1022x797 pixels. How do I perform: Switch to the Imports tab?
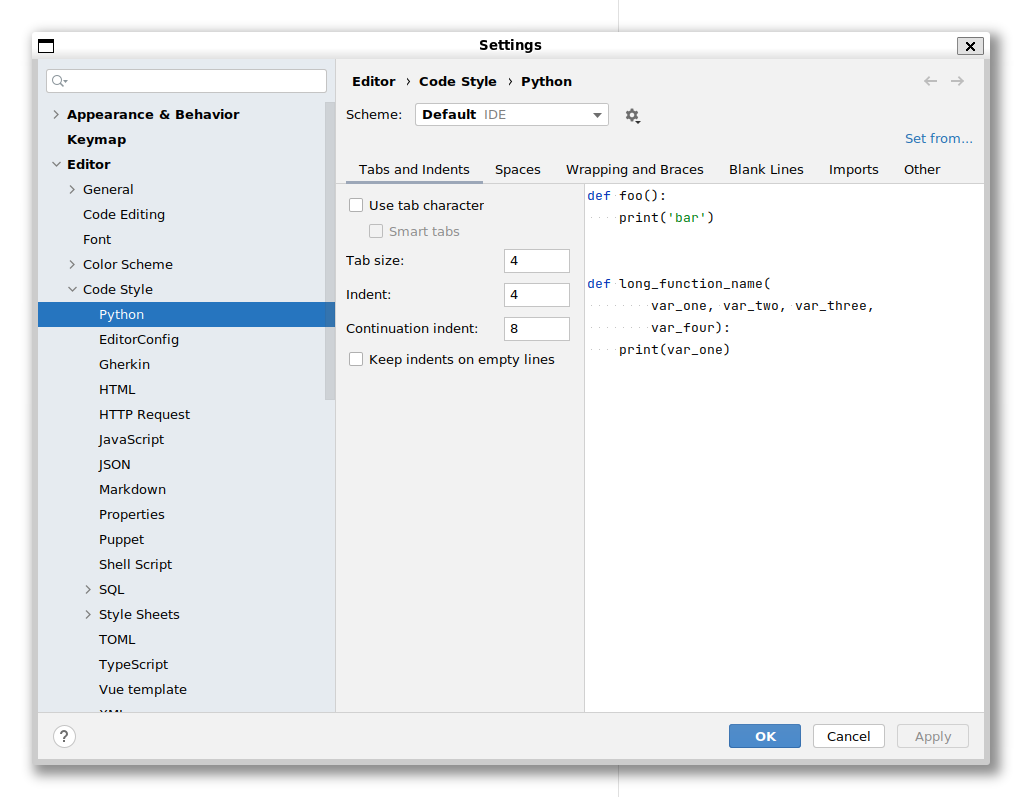pyautogui.click(x=853, y=169)
